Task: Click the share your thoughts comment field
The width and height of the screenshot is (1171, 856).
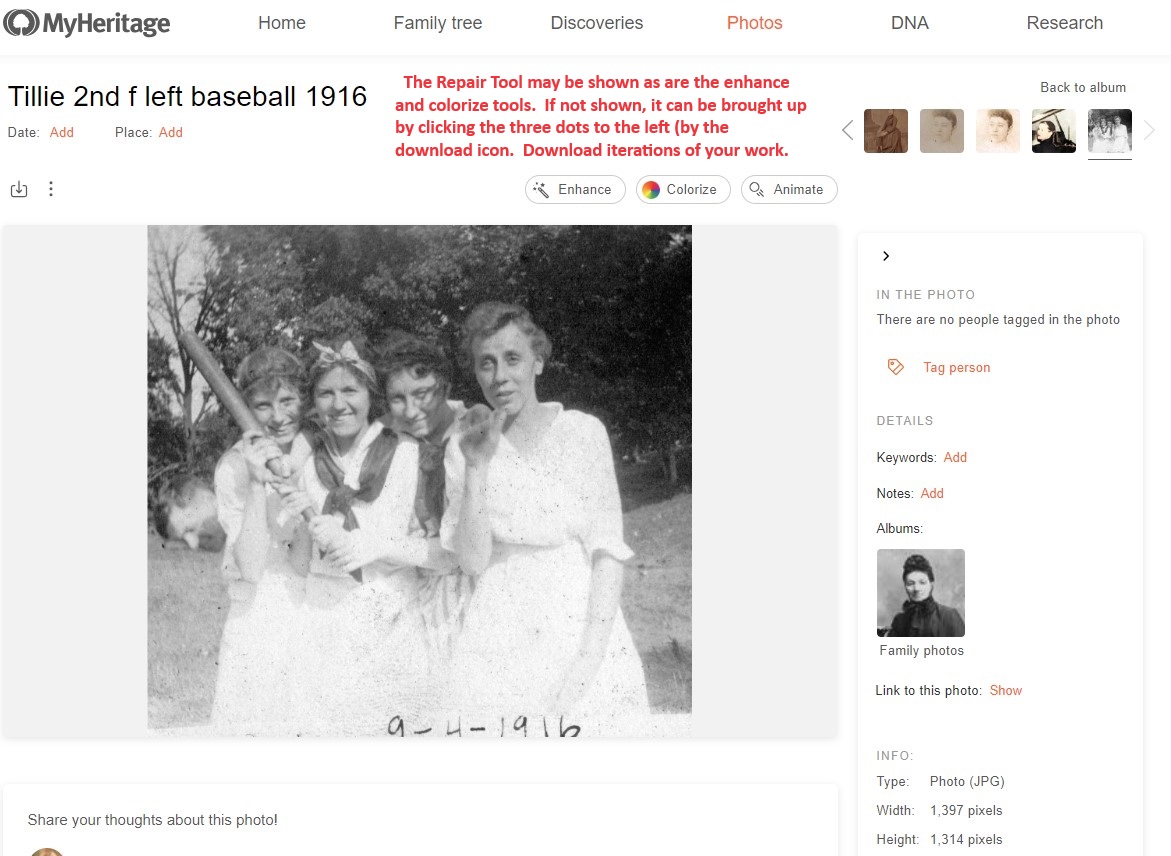Action: [420, 820]
